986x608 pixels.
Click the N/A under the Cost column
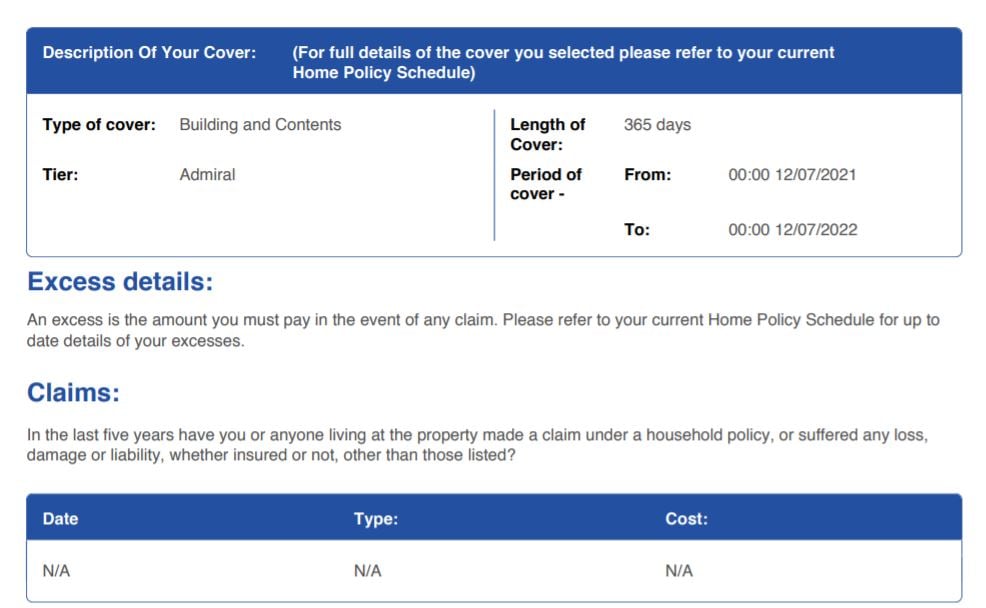679,571
